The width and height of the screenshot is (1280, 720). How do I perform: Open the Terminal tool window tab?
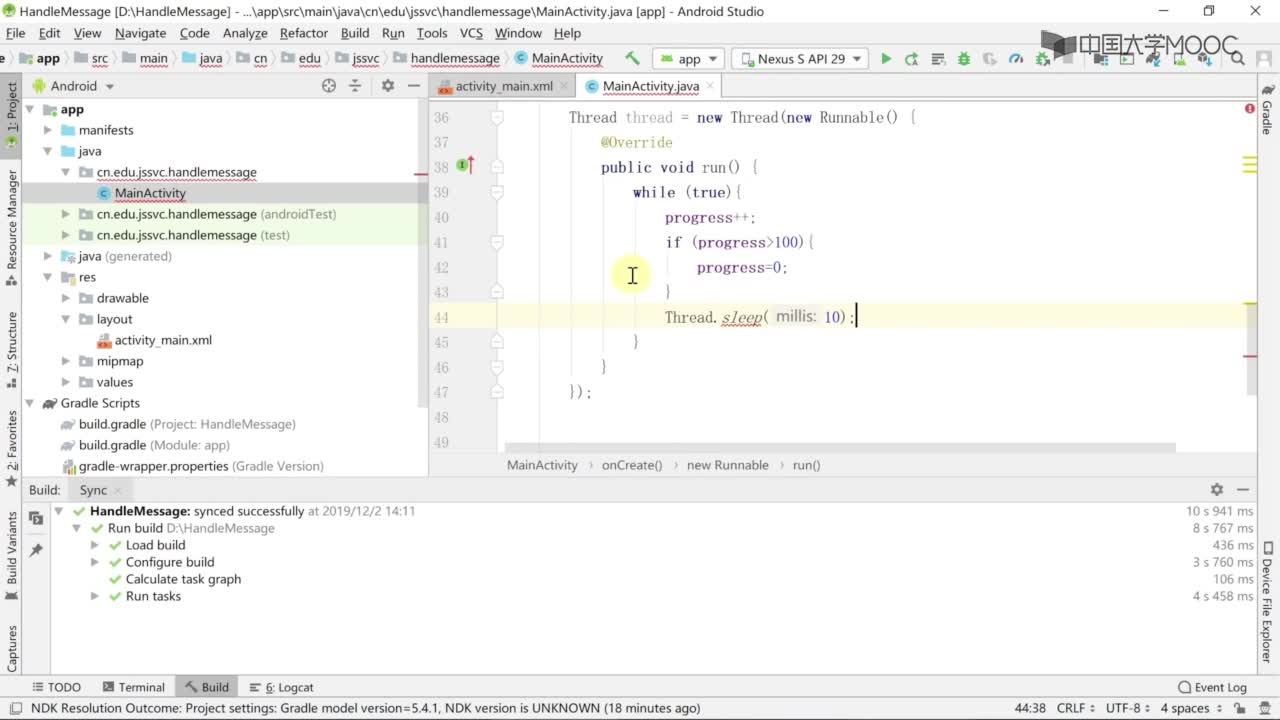click(x=133, y=687)
